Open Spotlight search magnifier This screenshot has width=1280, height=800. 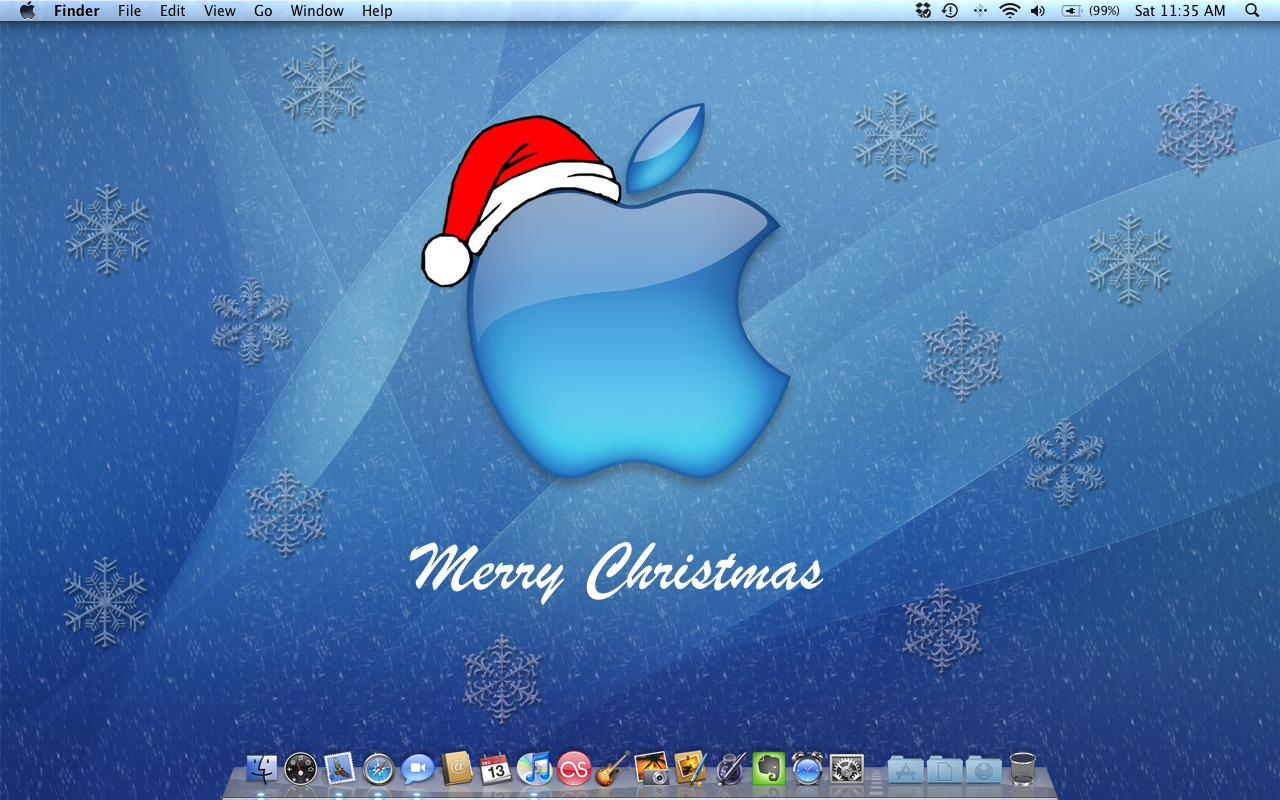point(1252,11)
